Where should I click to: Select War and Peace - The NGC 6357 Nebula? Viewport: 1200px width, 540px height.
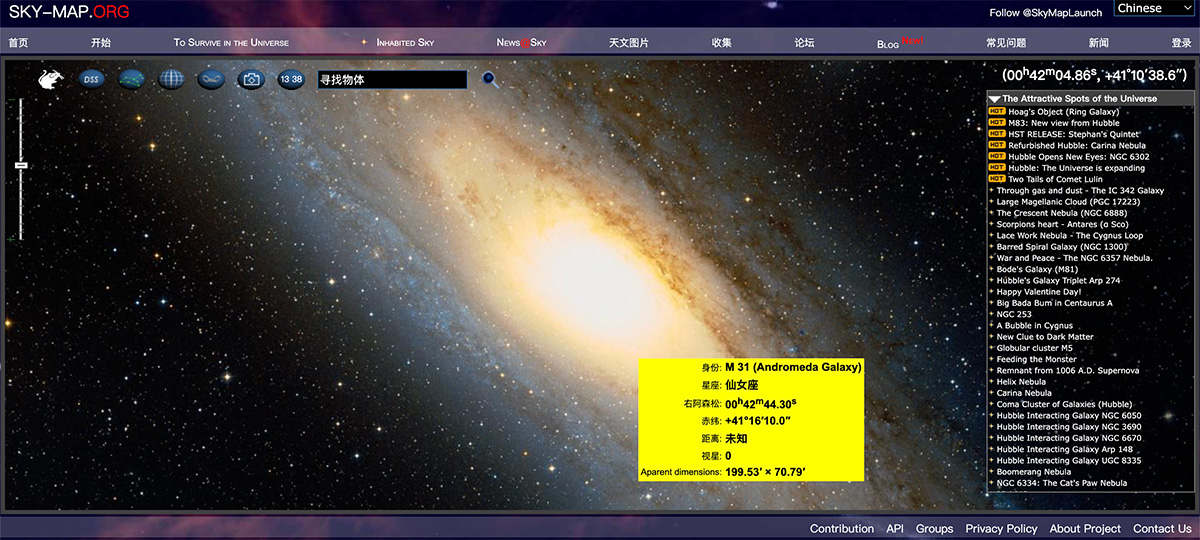pyautogui.click(x=1075, y=258)
